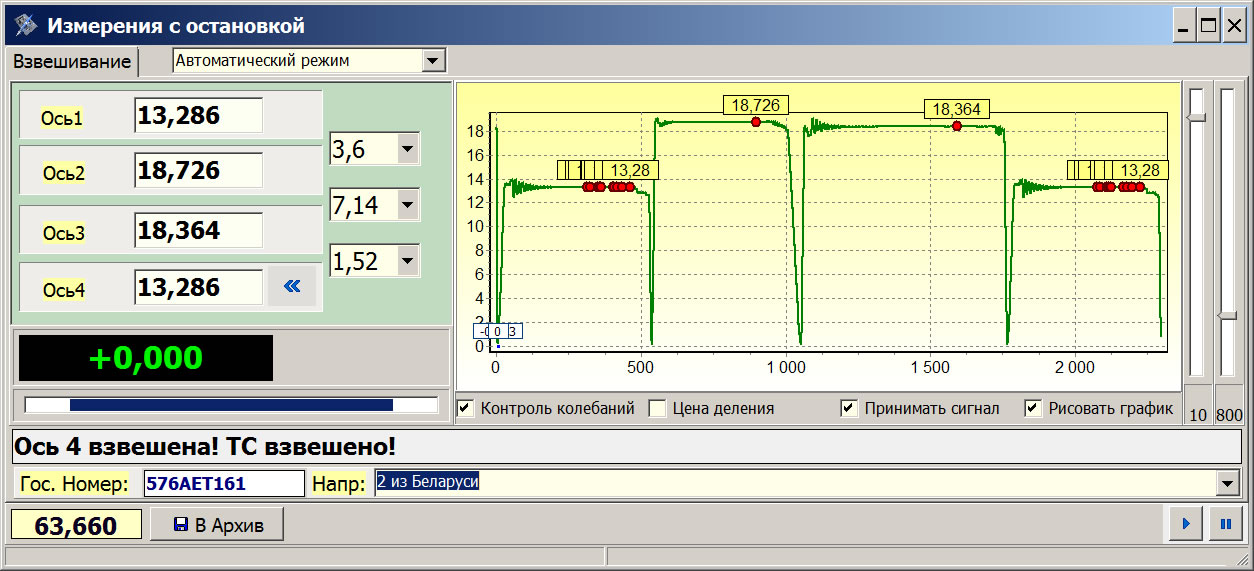Click the Гос. Номер input field

pyautogui.click(x=223, y=484)
